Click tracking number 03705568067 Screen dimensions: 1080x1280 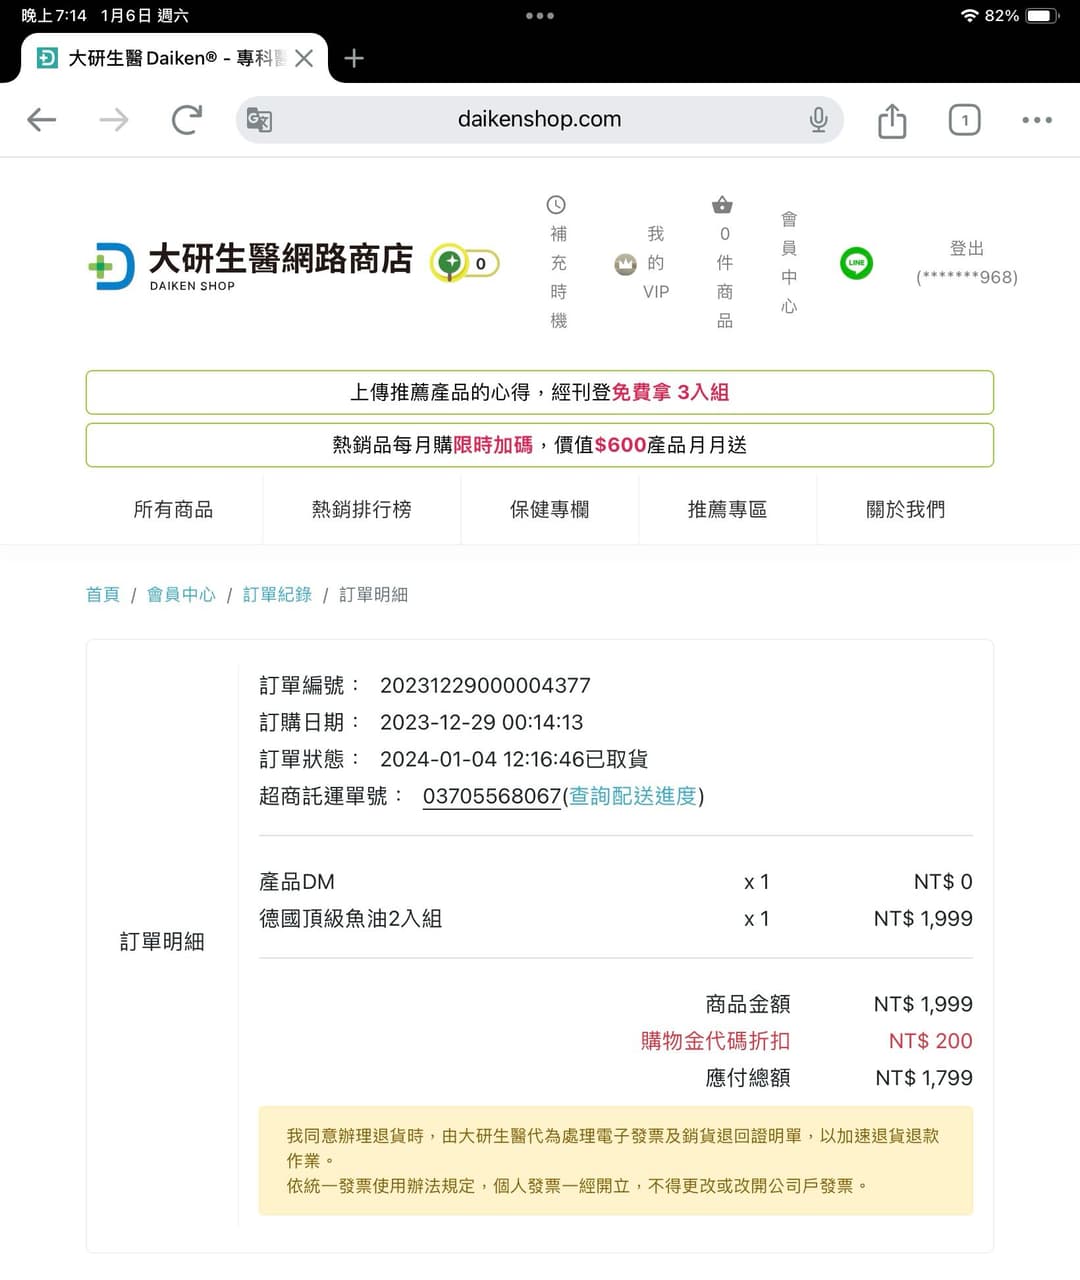pos(492,796)
